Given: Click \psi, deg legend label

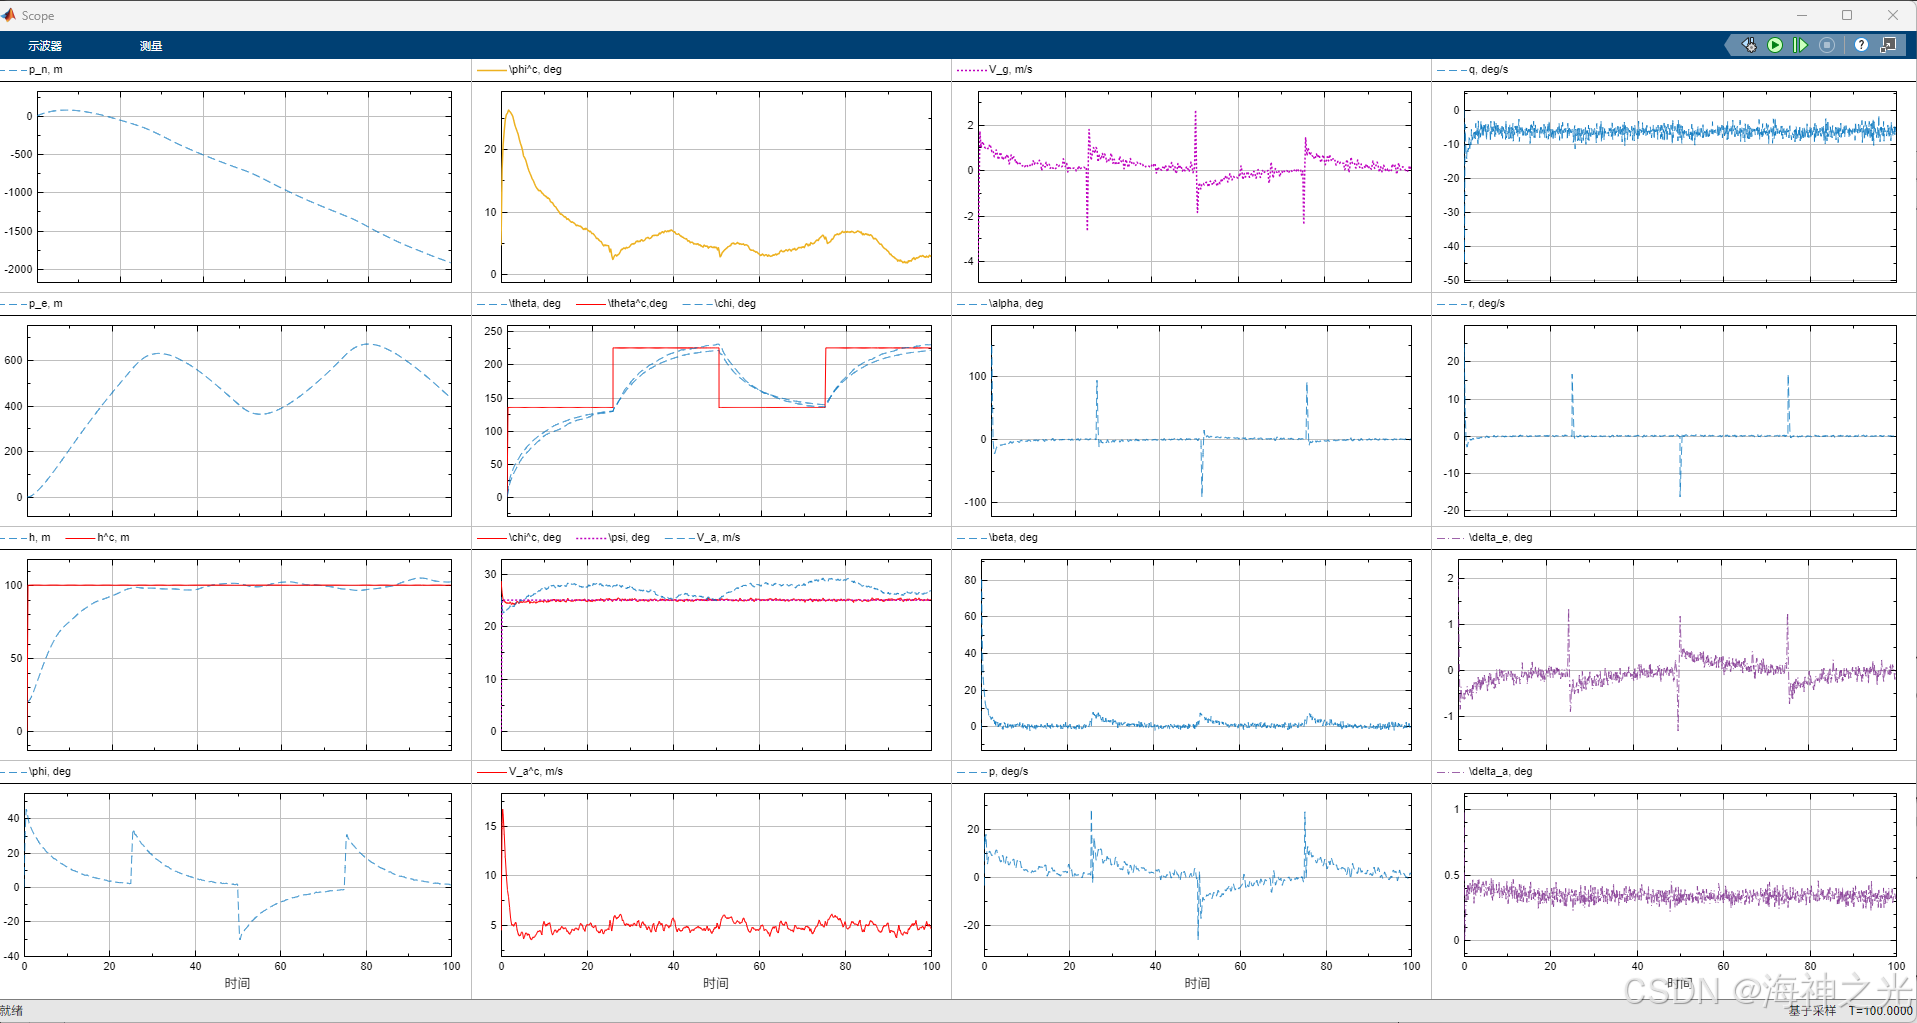Looking at the screenshot, I should (629, 538).
